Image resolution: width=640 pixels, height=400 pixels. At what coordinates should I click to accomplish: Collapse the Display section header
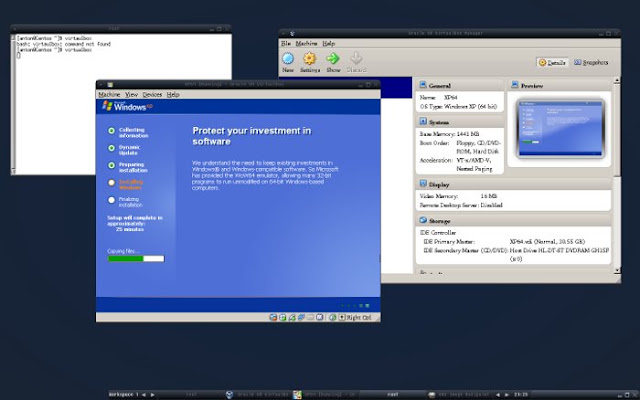[x=513, y=184]
